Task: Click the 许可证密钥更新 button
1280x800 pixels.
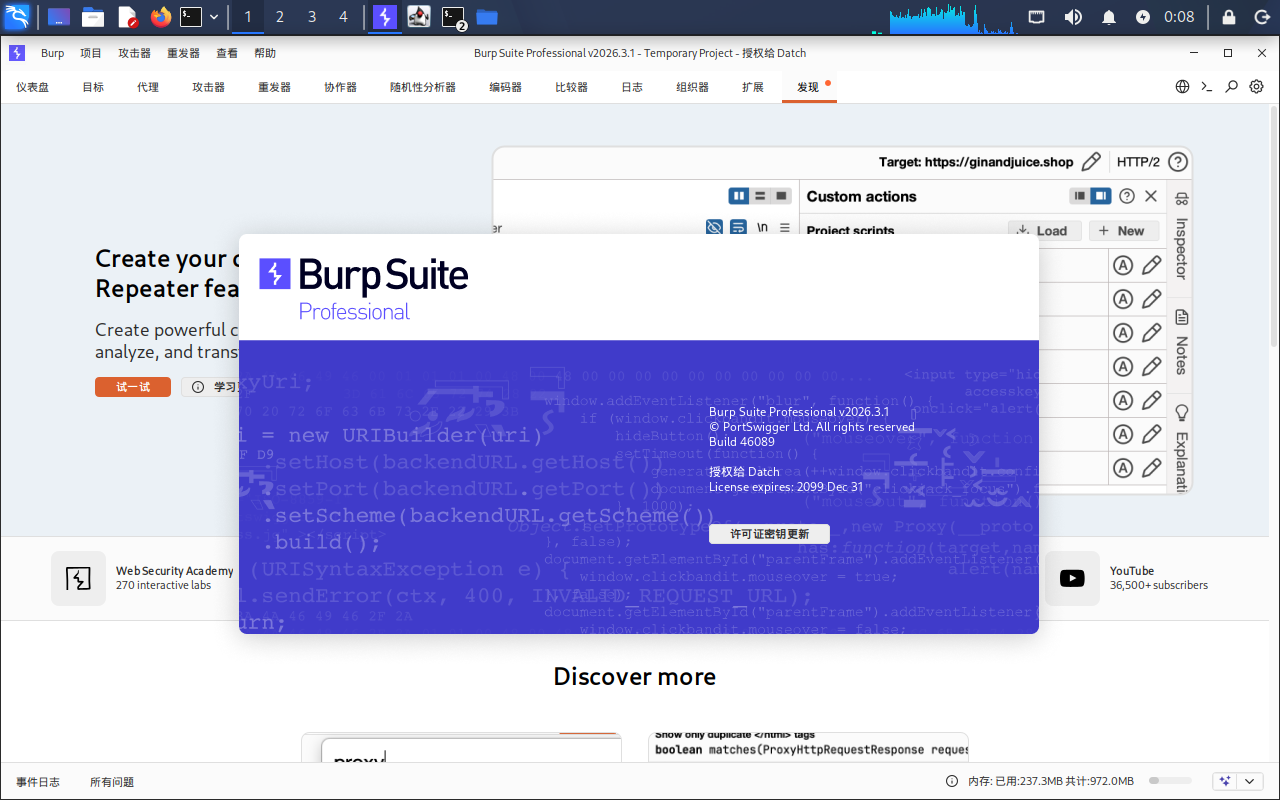Action: [769, 534]
